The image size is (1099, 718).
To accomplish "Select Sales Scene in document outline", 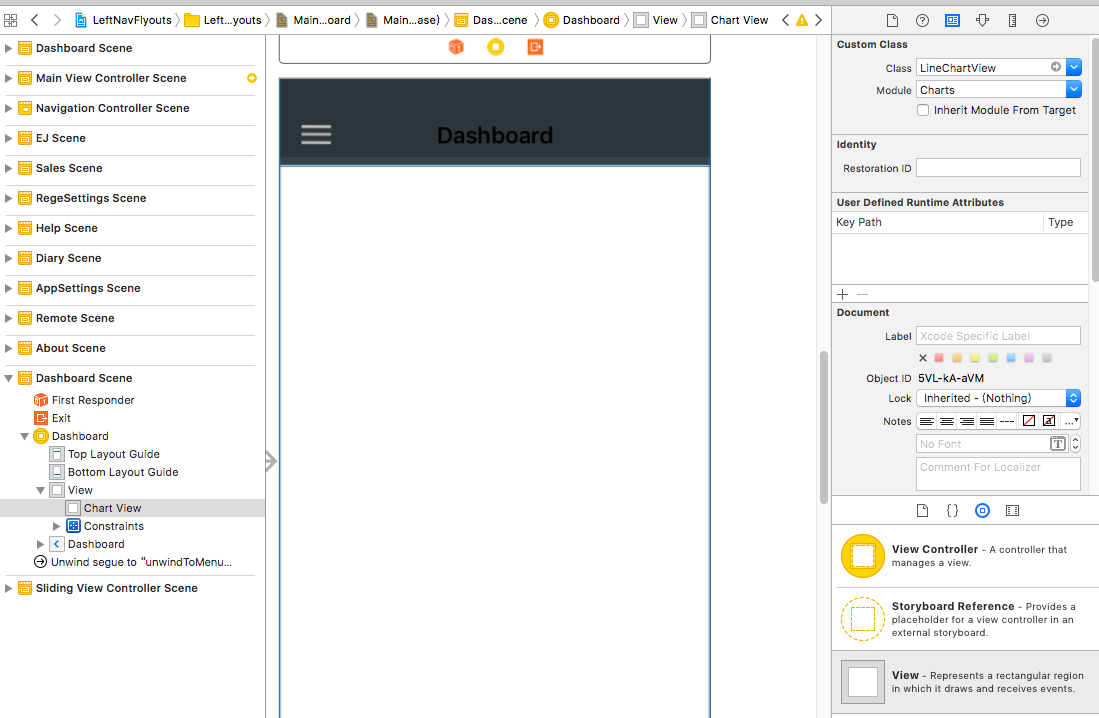I will [69, 168].
